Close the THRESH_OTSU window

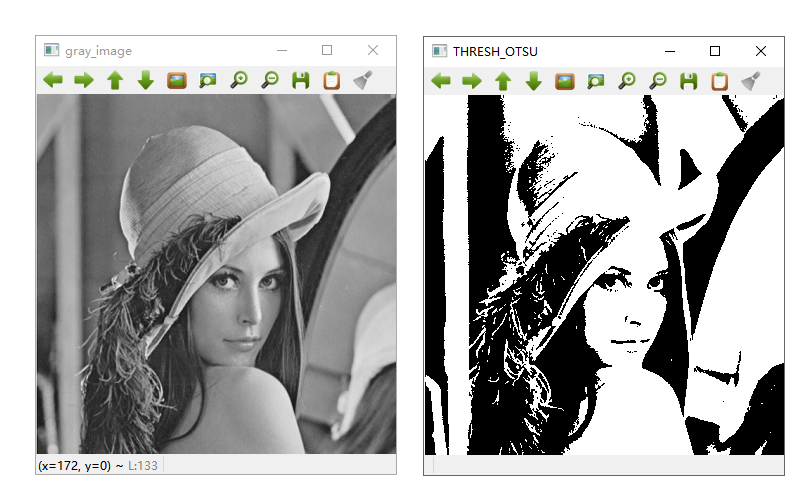click(x=761, y=51)
